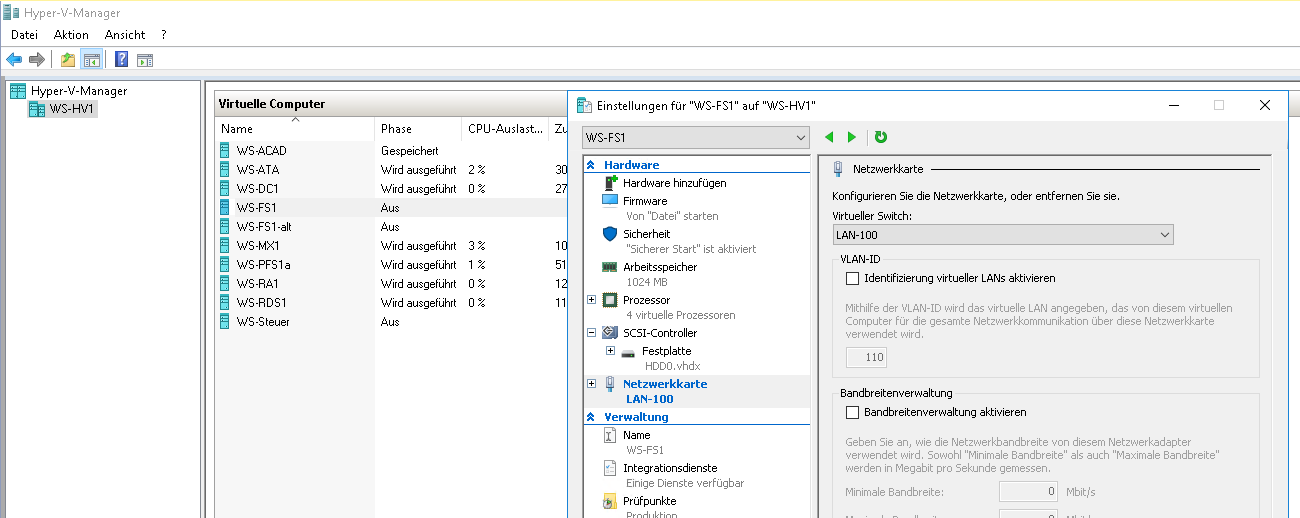This screenshot has width=1300, height=518.
Task: Click the VLAN-ID field showing 110
Action: tap(866, 357)
